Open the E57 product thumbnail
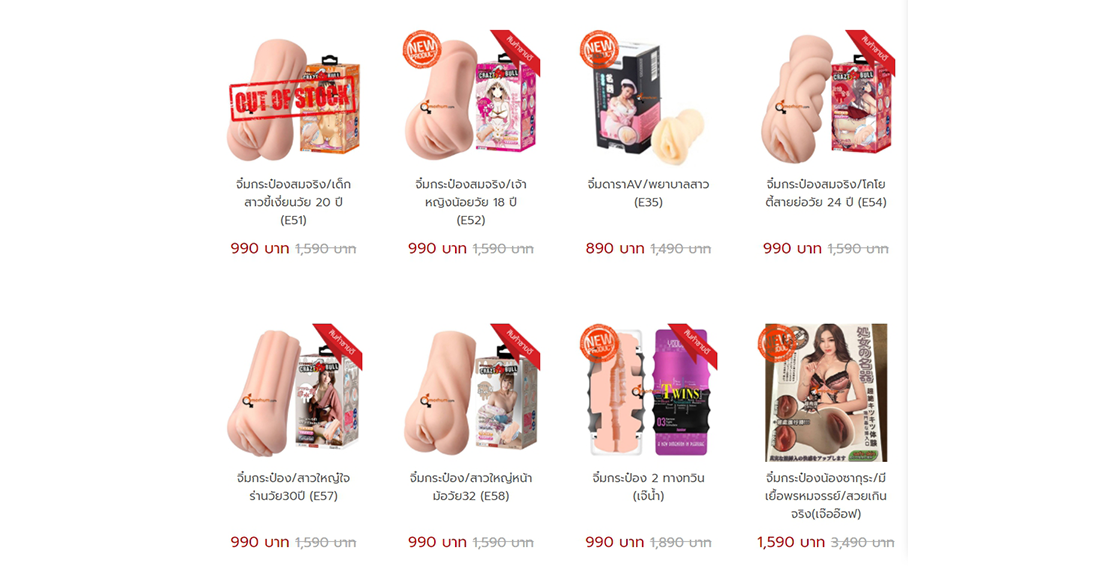Screen dimensions: 1100x580 click(x=293, y=392)
